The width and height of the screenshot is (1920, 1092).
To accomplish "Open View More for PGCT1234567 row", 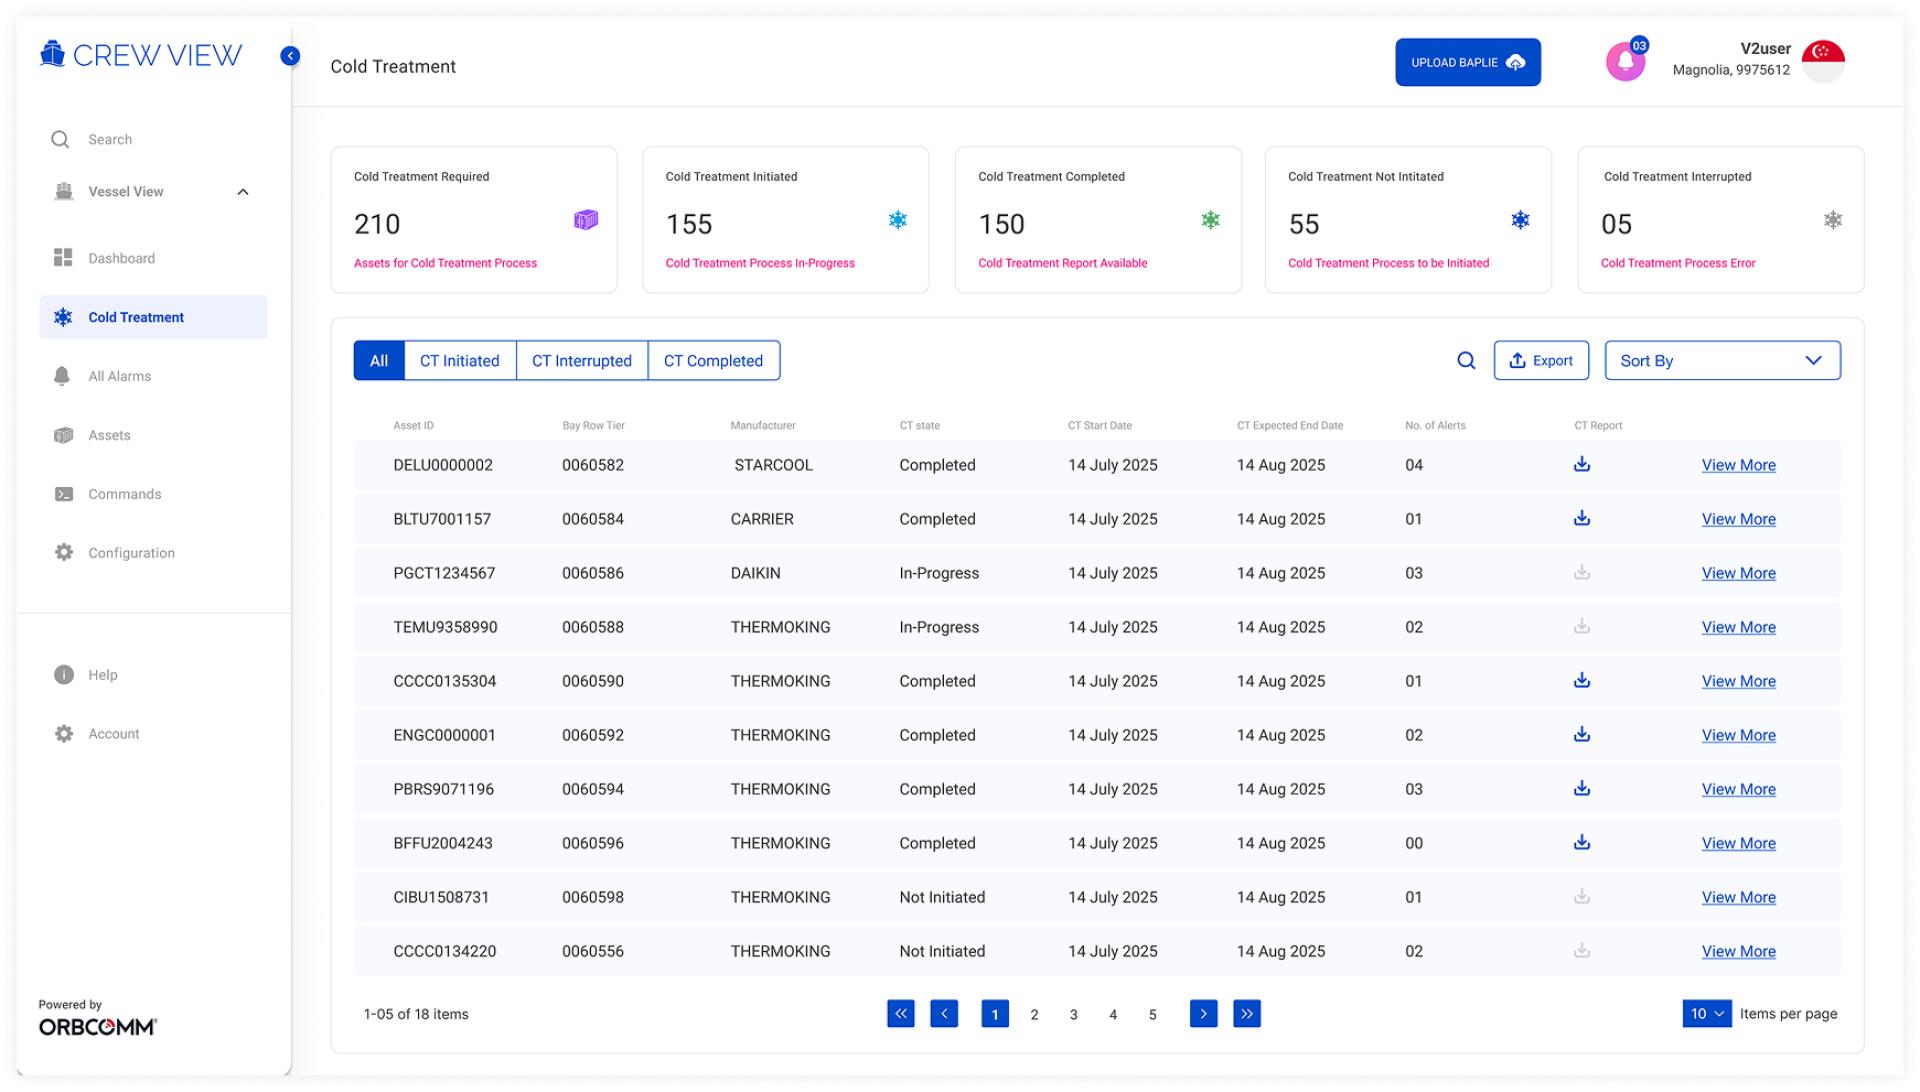I will [x=1739, y=573].
